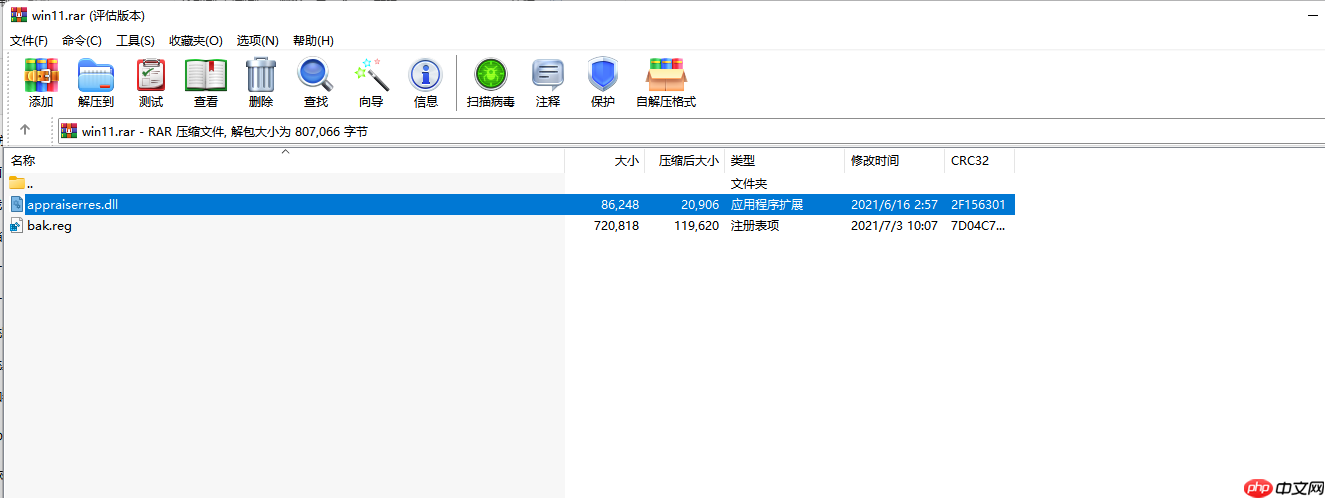
Task: Click packed size value 119,620
Action: coord(695,225)
